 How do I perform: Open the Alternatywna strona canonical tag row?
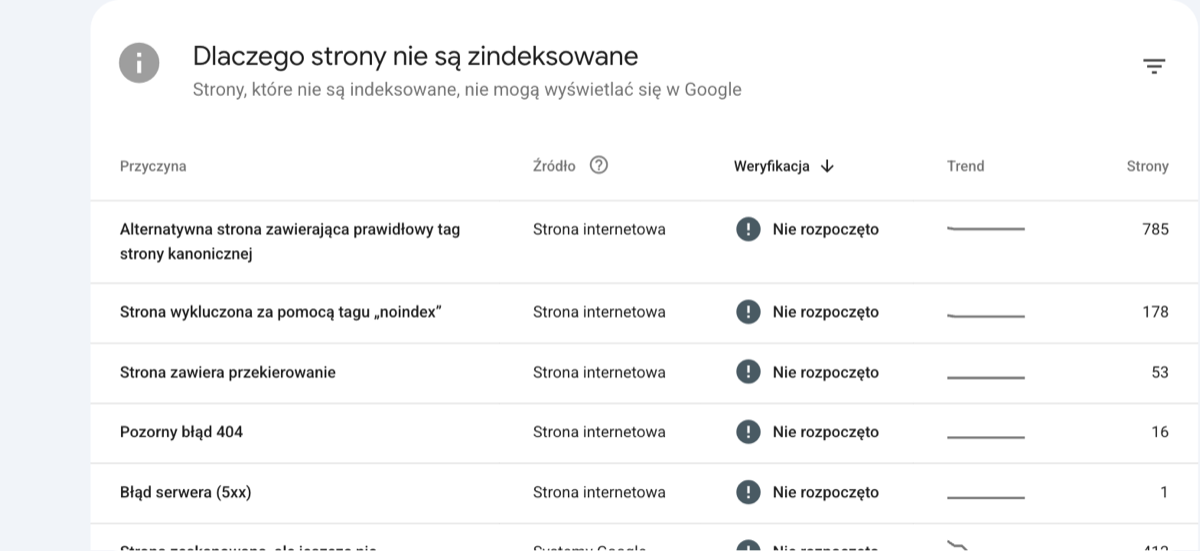[x=645, y=242]
